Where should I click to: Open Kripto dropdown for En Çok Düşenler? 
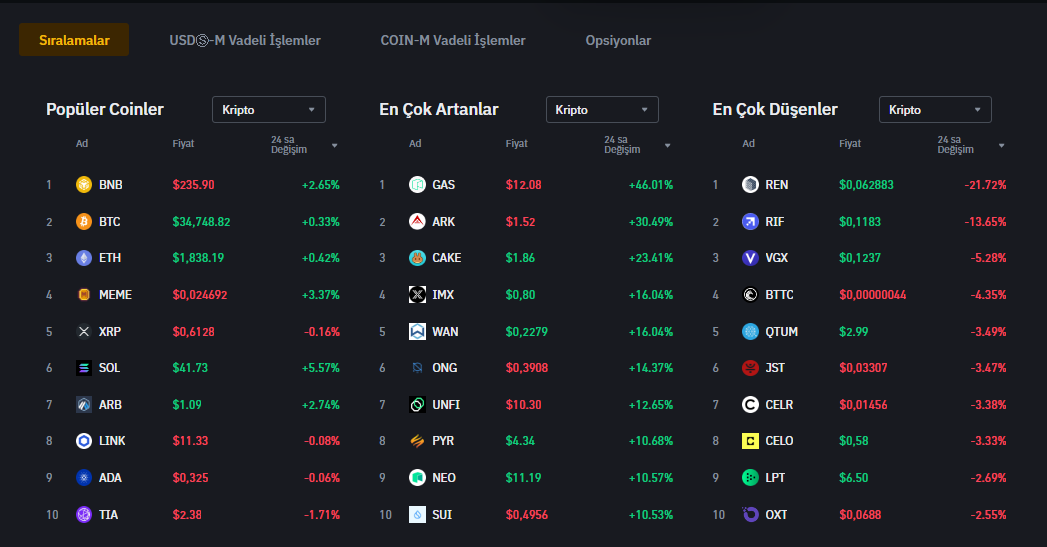[935, 110]
